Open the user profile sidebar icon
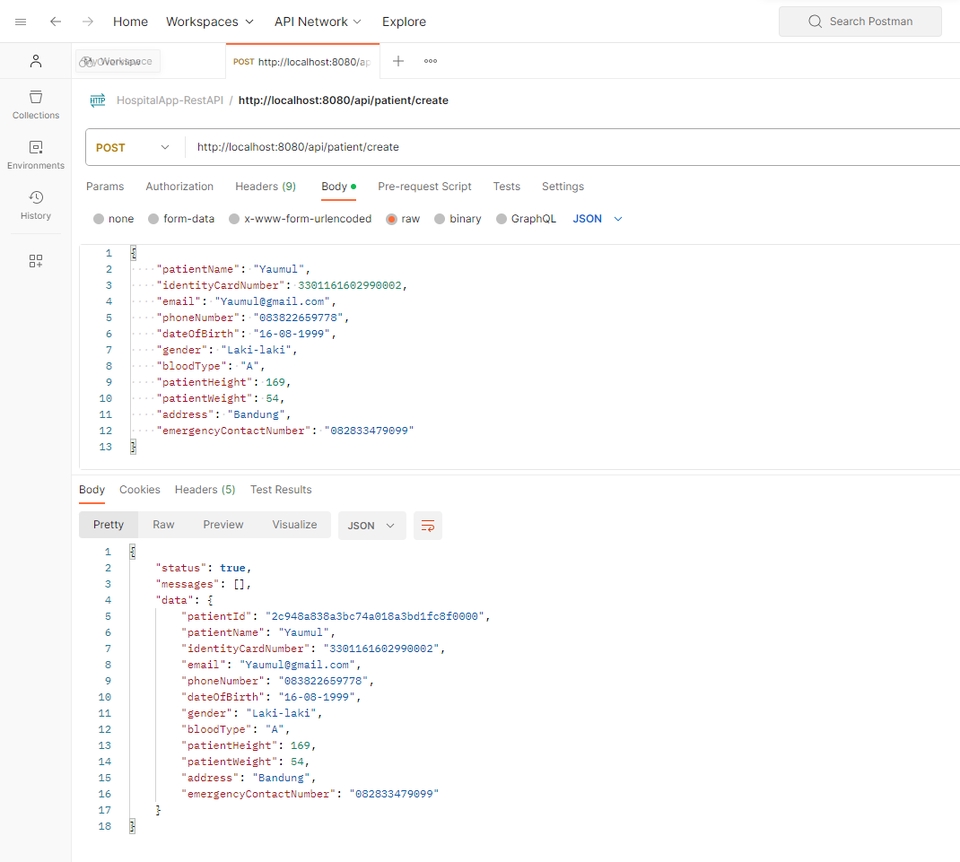This screenshot has width=960, height=862. pyautogui.click(x=36, y=61)
